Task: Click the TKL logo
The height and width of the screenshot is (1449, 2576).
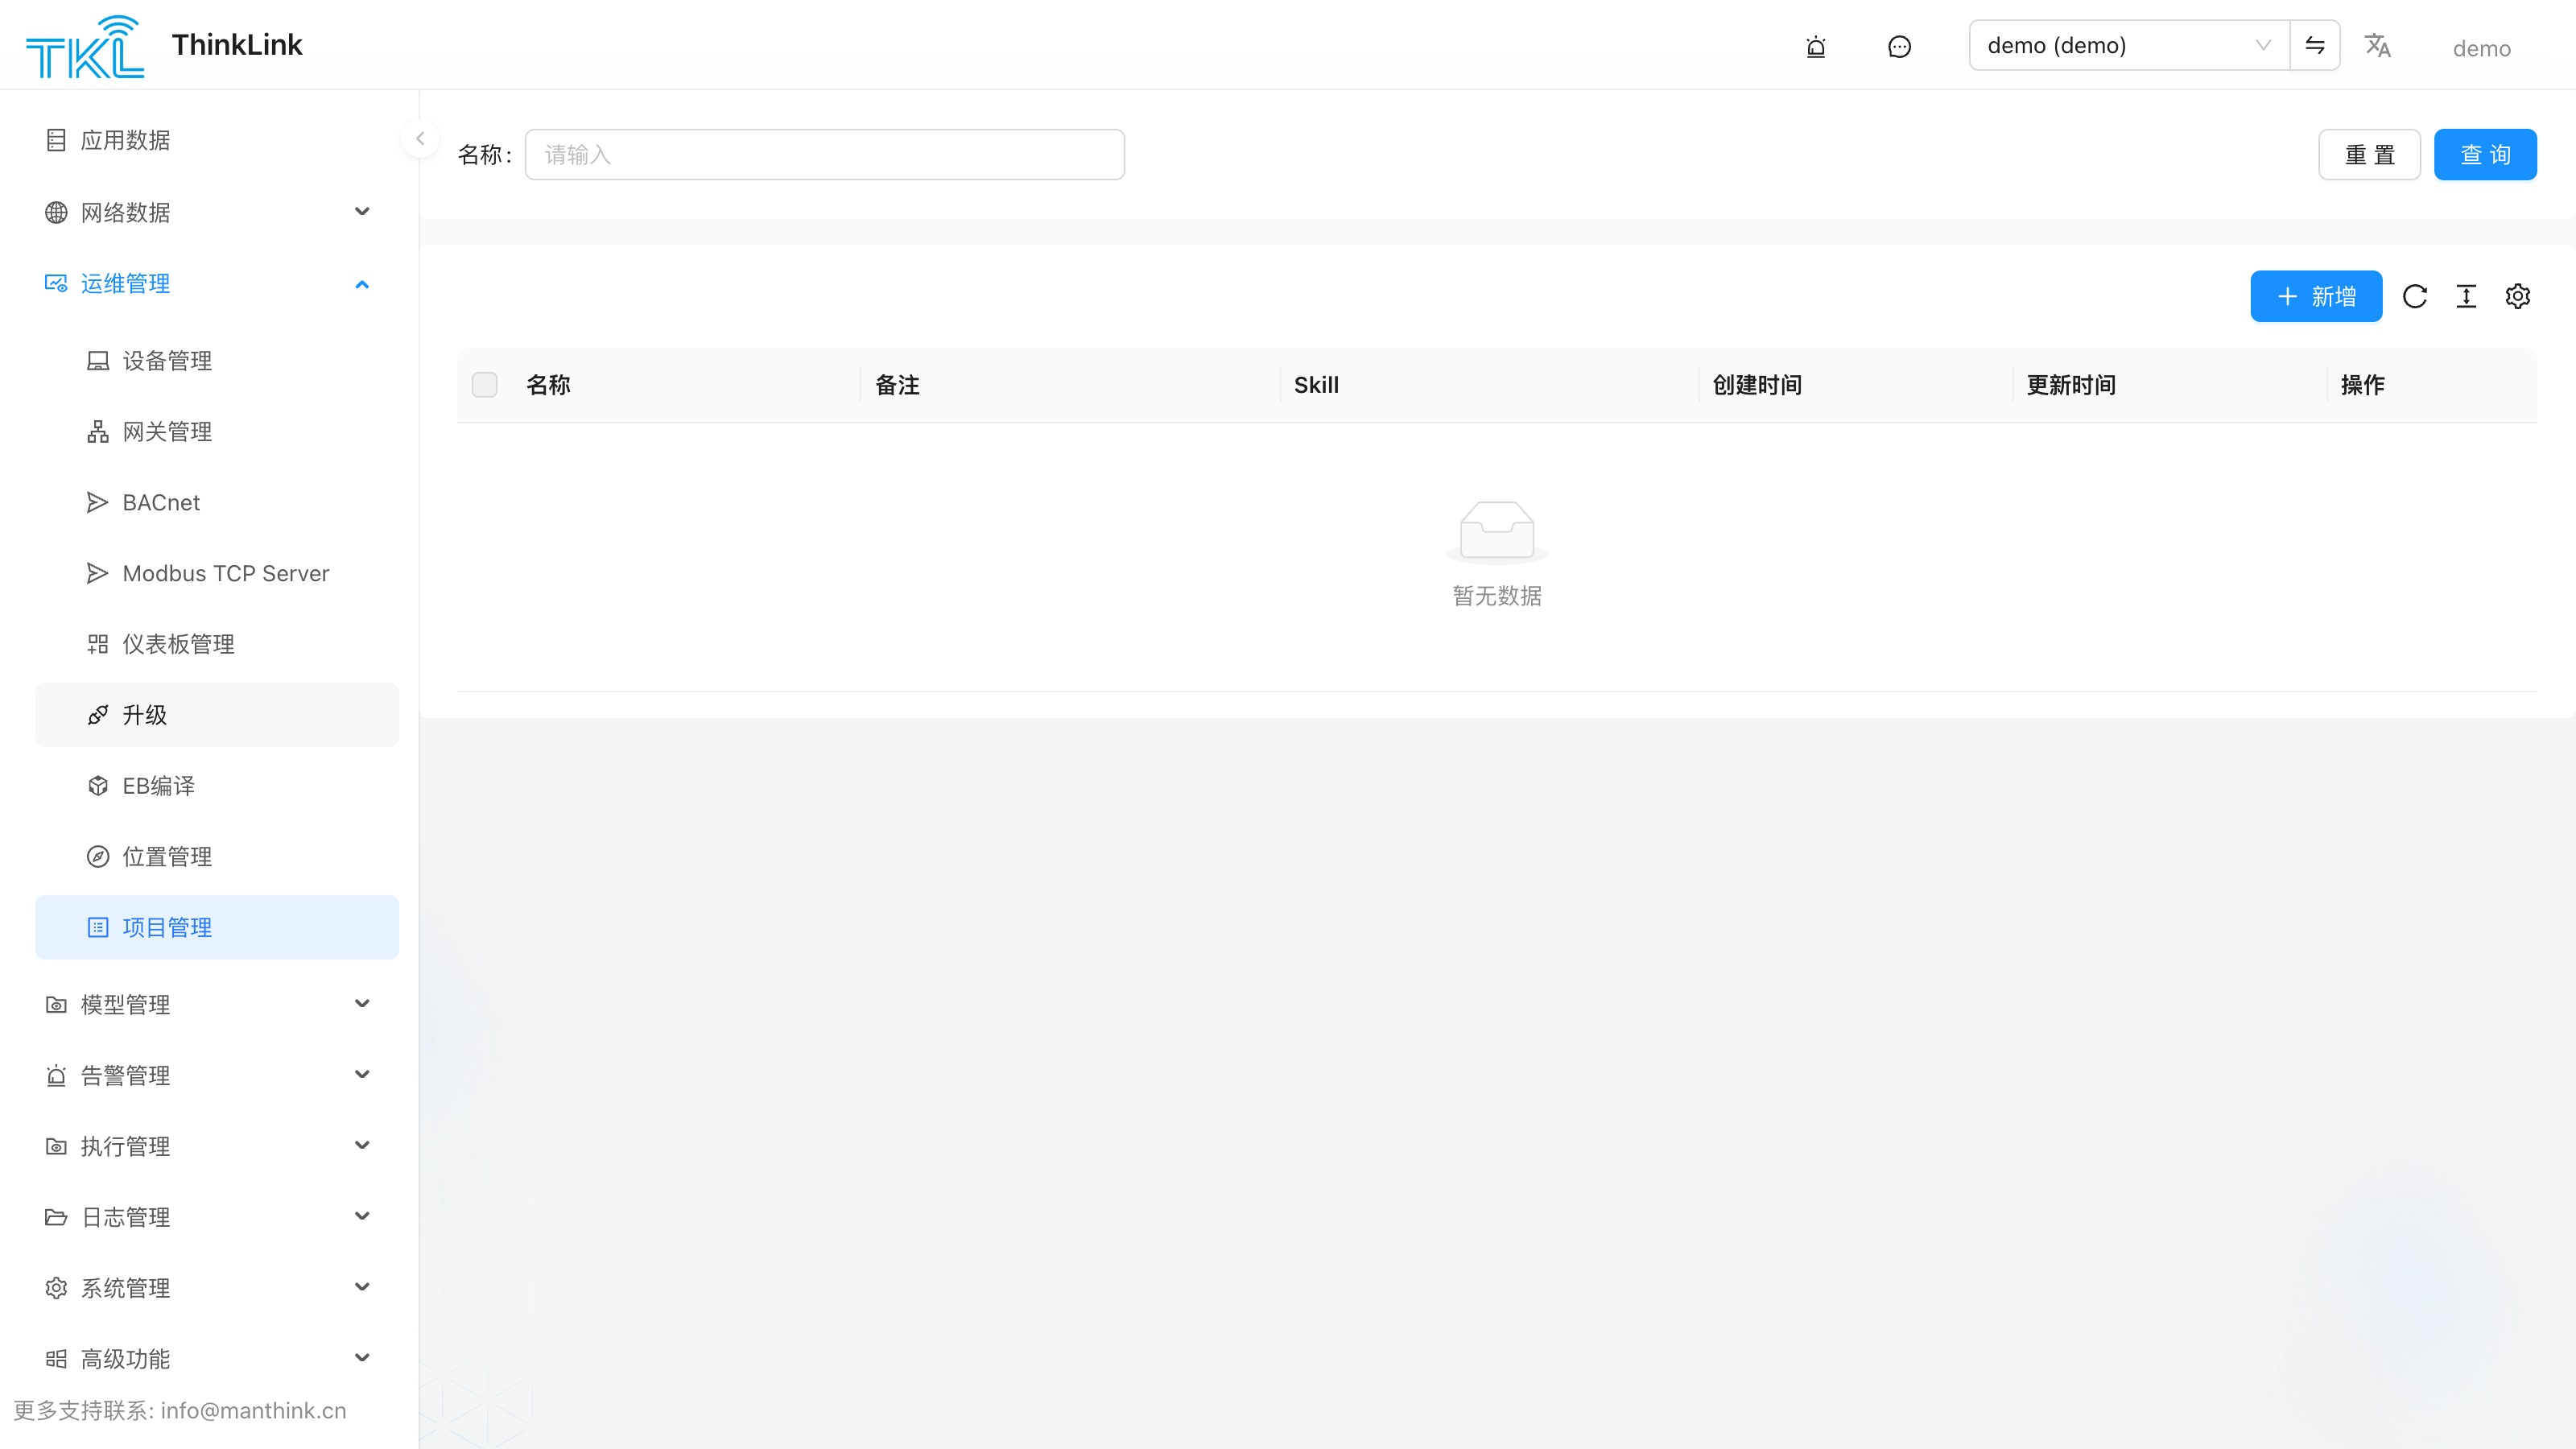Action: point(85,46)
